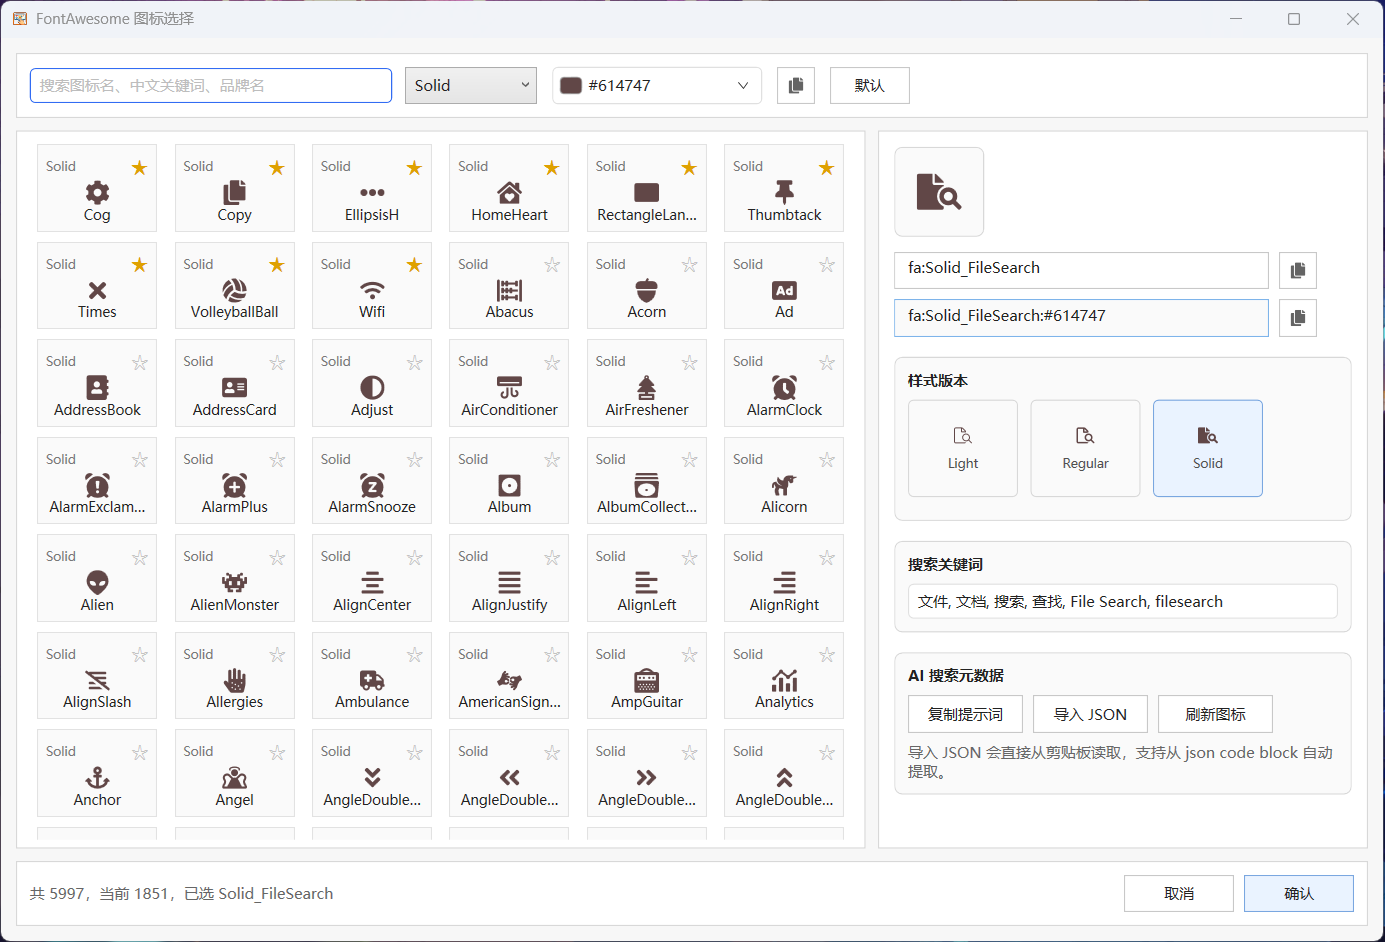Switch to the Light style version
Viewport: 1385px width, 942px height.
(x=963, y=448)
